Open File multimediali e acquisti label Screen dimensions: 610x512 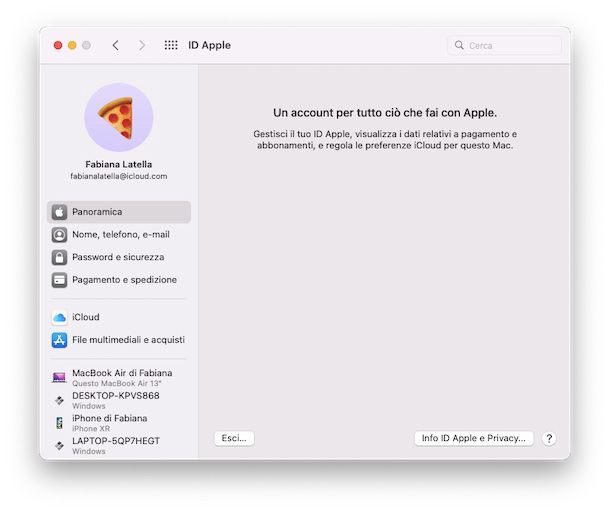point(128,340)
